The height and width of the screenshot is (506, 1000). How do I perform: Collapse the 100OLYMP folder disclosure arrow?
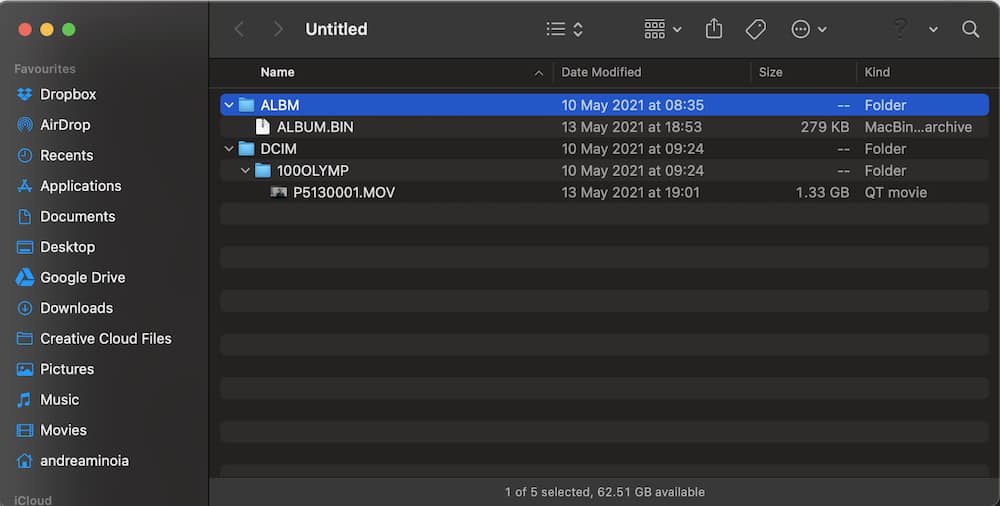246,170
